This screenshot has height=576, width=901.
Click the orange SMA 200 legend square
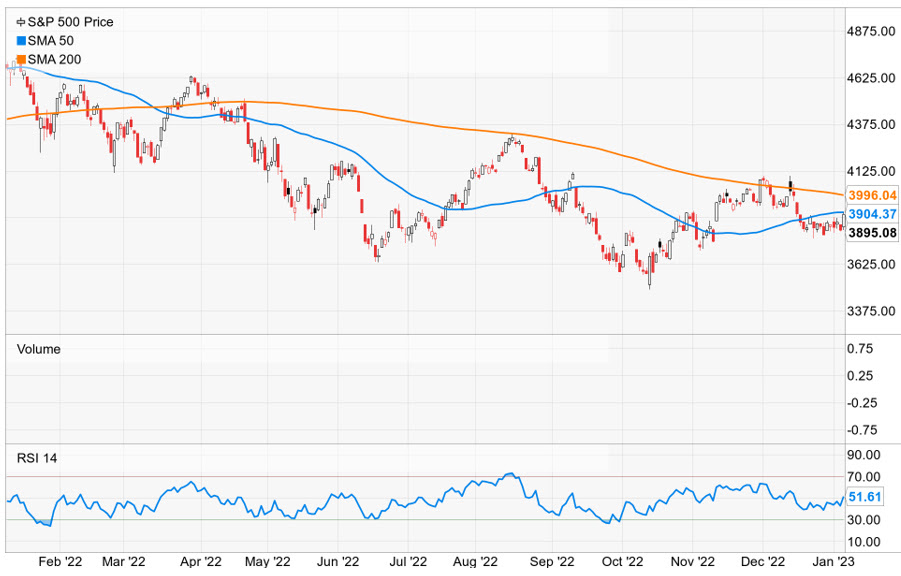21,60
